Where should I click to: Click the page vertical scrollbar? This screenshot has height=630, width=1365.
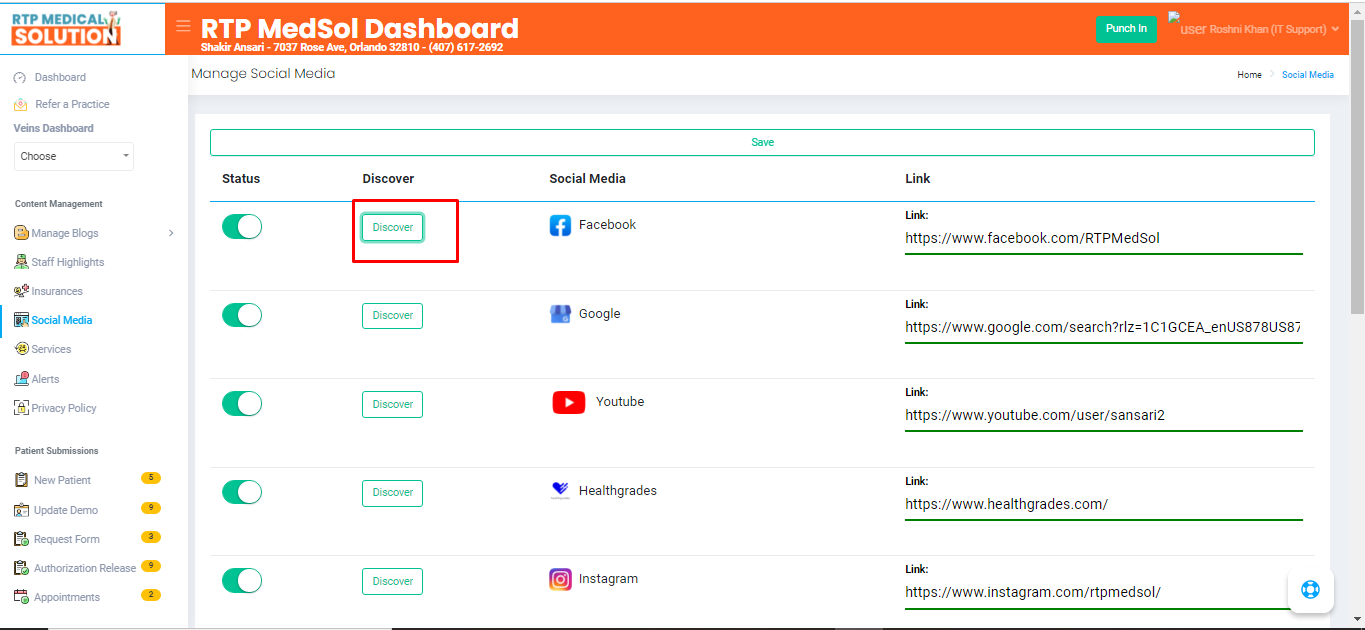pyautogui.click(x=1357, y=165)
